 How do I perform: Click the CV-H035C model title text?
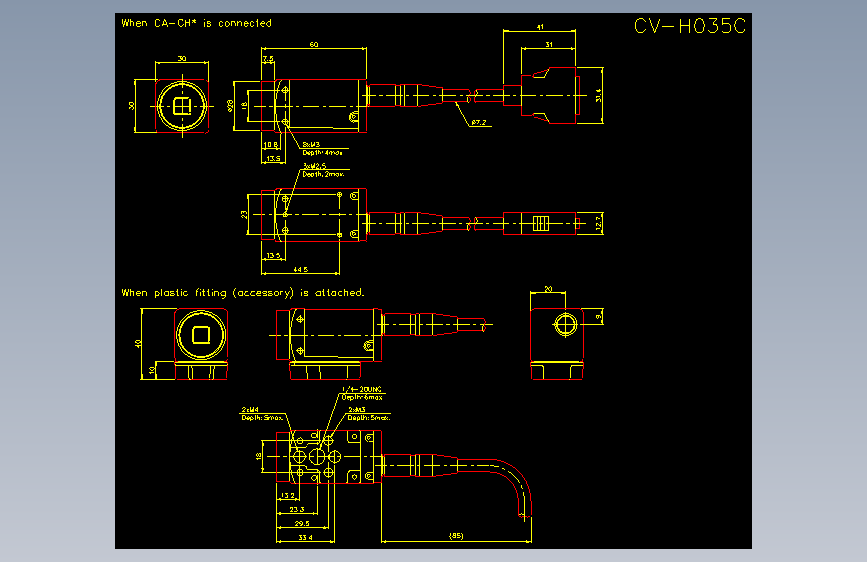tap(690, 26)
